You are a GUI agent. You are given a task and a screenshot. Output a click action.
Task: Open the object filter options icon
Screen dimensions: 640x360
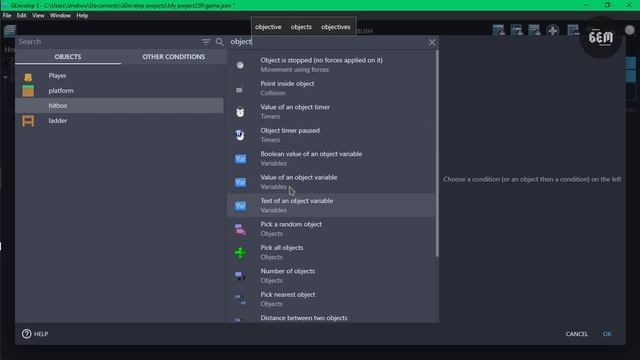(x=206, y=42)
